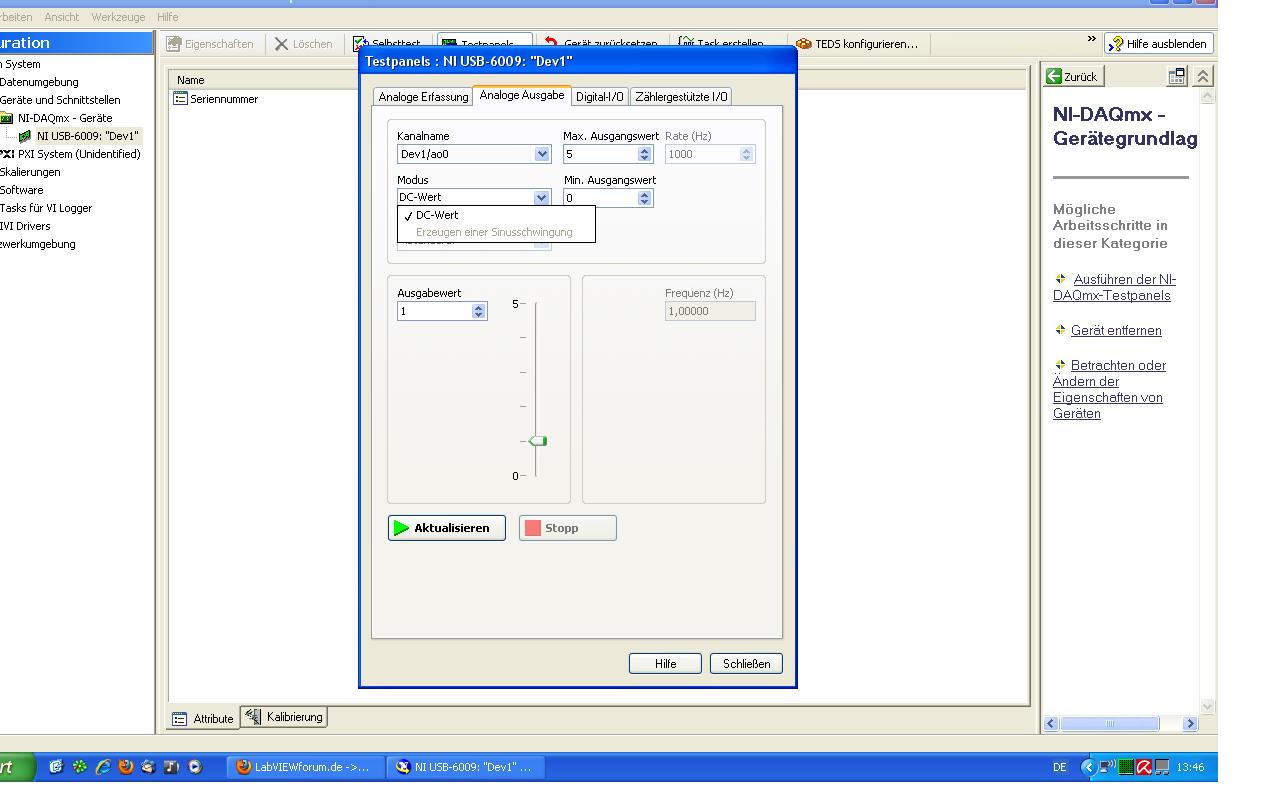
Task: Collapse the help pane with double-chevron icon
Action: tap(1203, 76)
